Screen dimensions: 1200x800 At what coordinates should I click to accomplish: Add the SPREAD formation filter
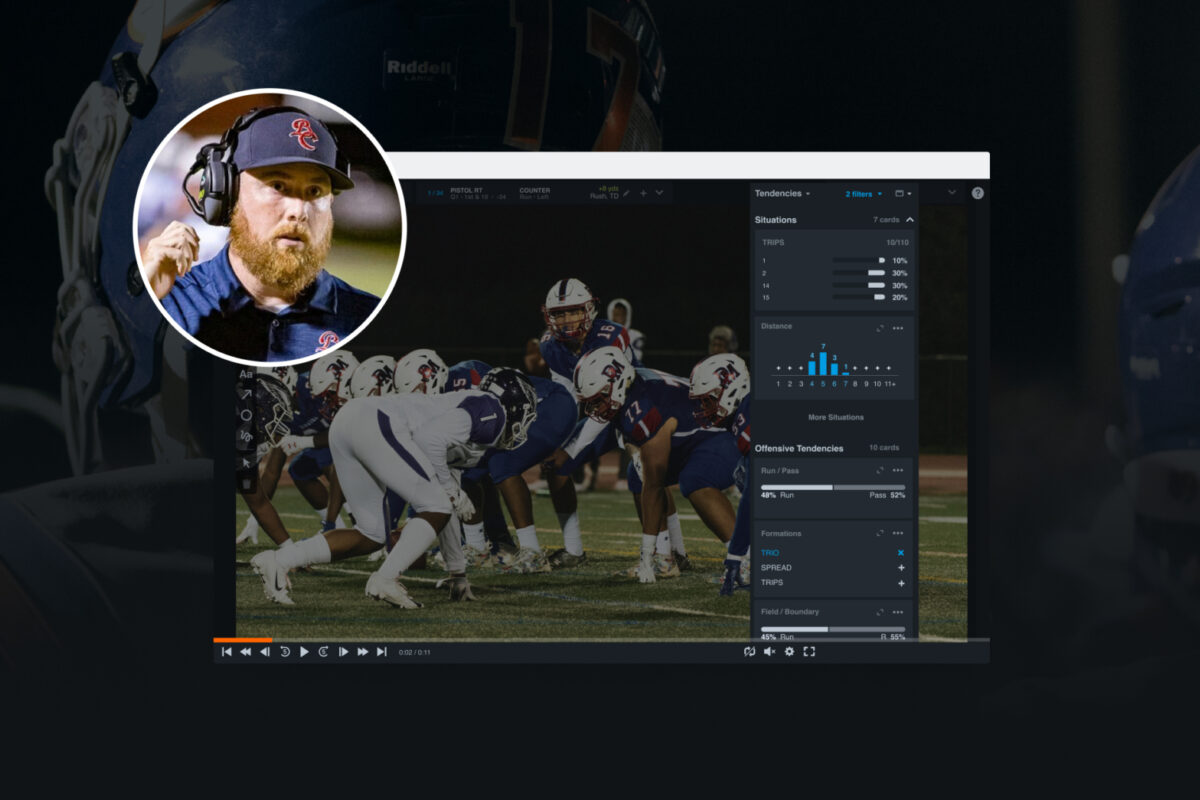pyautogui.click(x=900, y=567)
